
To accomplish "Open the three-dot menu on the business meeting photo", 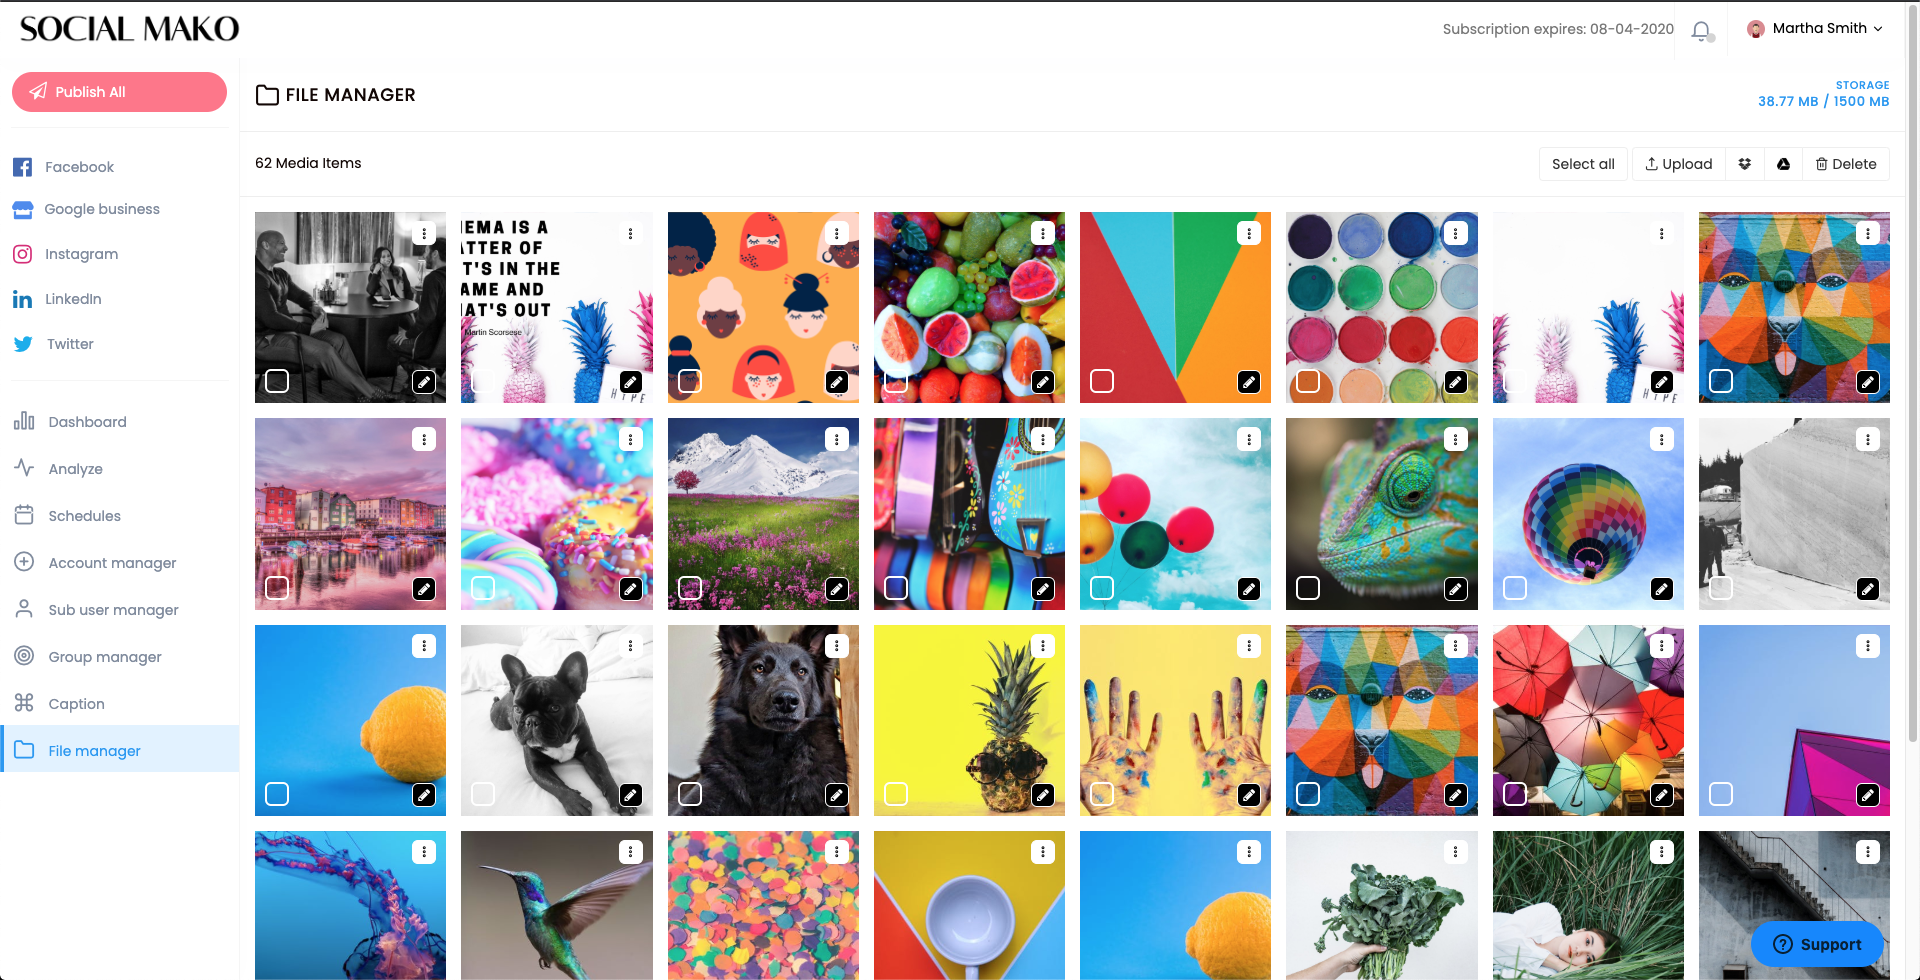I will click(424, 233).
